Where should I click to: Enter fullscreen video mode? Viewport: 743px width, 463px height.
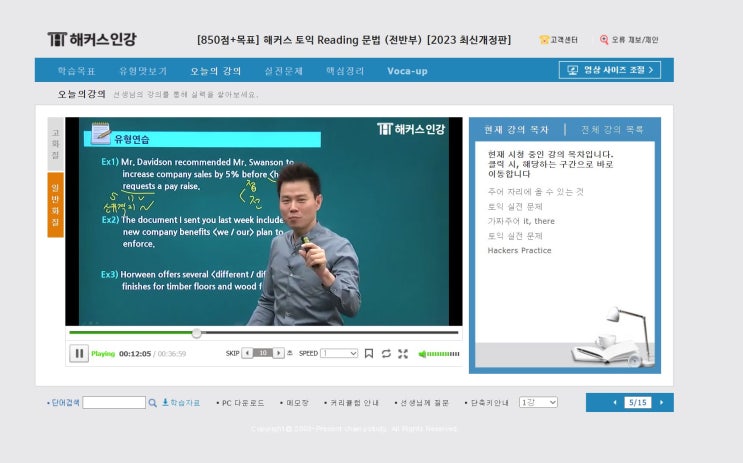point(403,354)
